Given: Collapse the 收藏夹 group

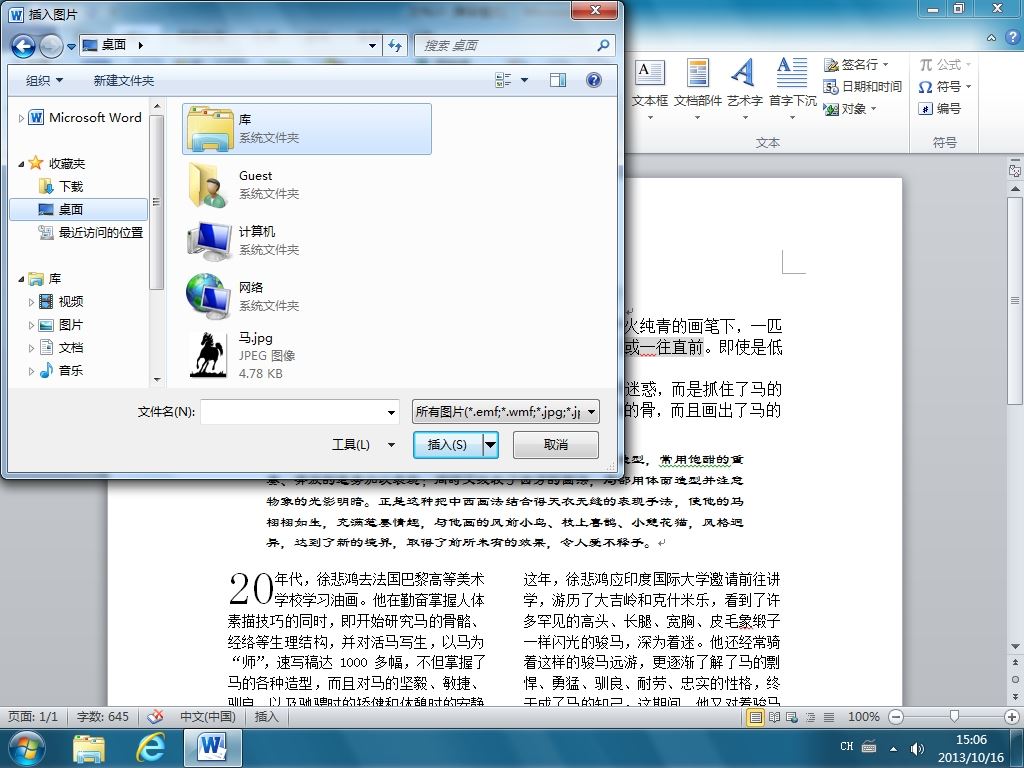Looking at the screenshot, I should (21, 164).
